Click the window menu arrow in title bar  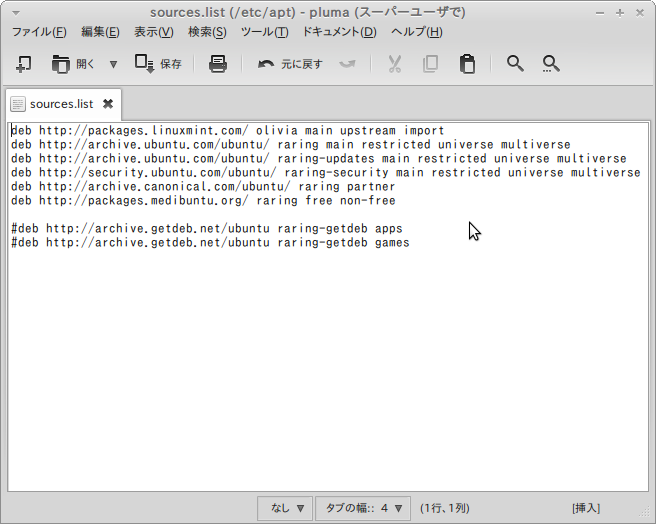click(16, 13)
